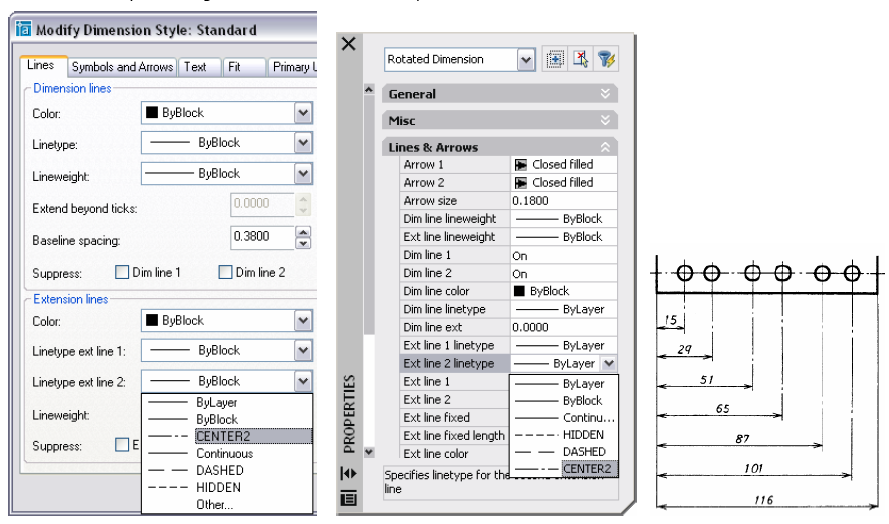Screen dimensions: 889x524
Task: Click the Arrow size 0.1800 value
Action: click(564, 201)
